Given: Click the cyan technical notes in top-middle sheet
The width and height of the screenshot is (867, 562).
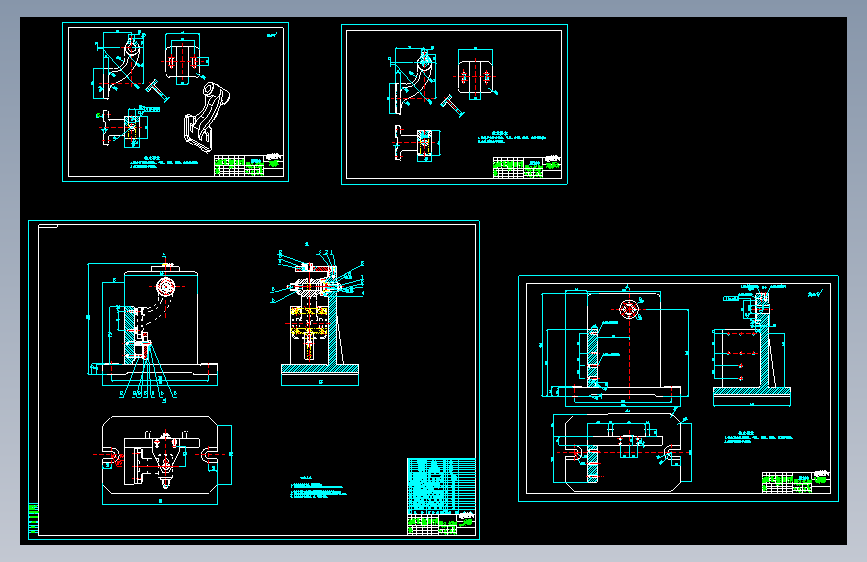Looking at the screenshot, I should tap(511, 137).
